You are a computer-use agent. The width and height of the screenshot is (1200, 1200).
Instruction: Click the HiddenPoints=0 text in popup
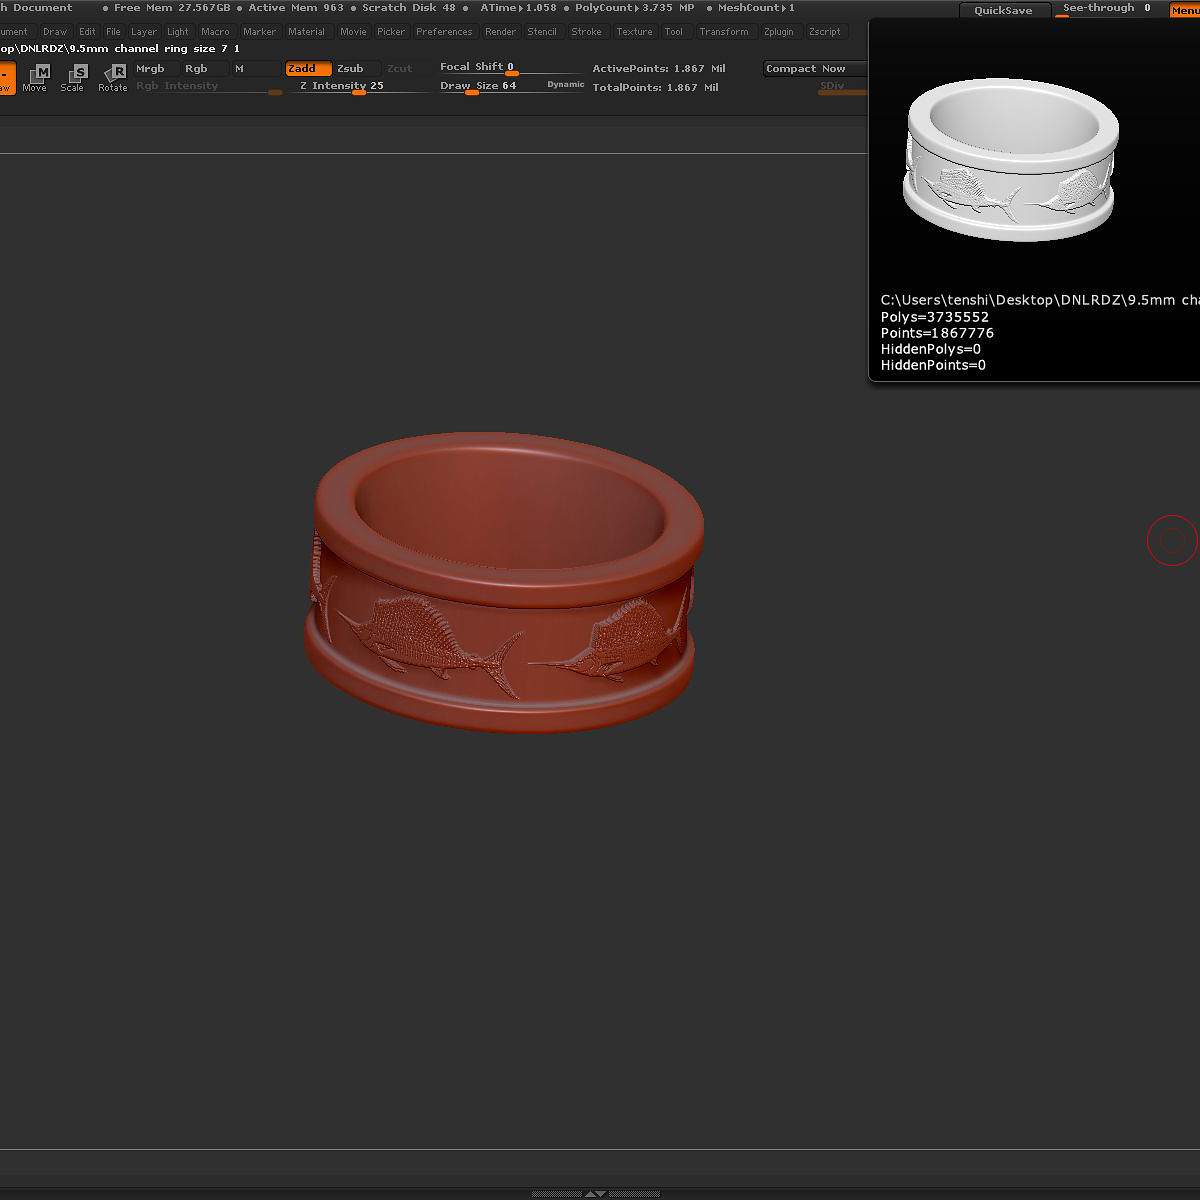pos(933,365)
